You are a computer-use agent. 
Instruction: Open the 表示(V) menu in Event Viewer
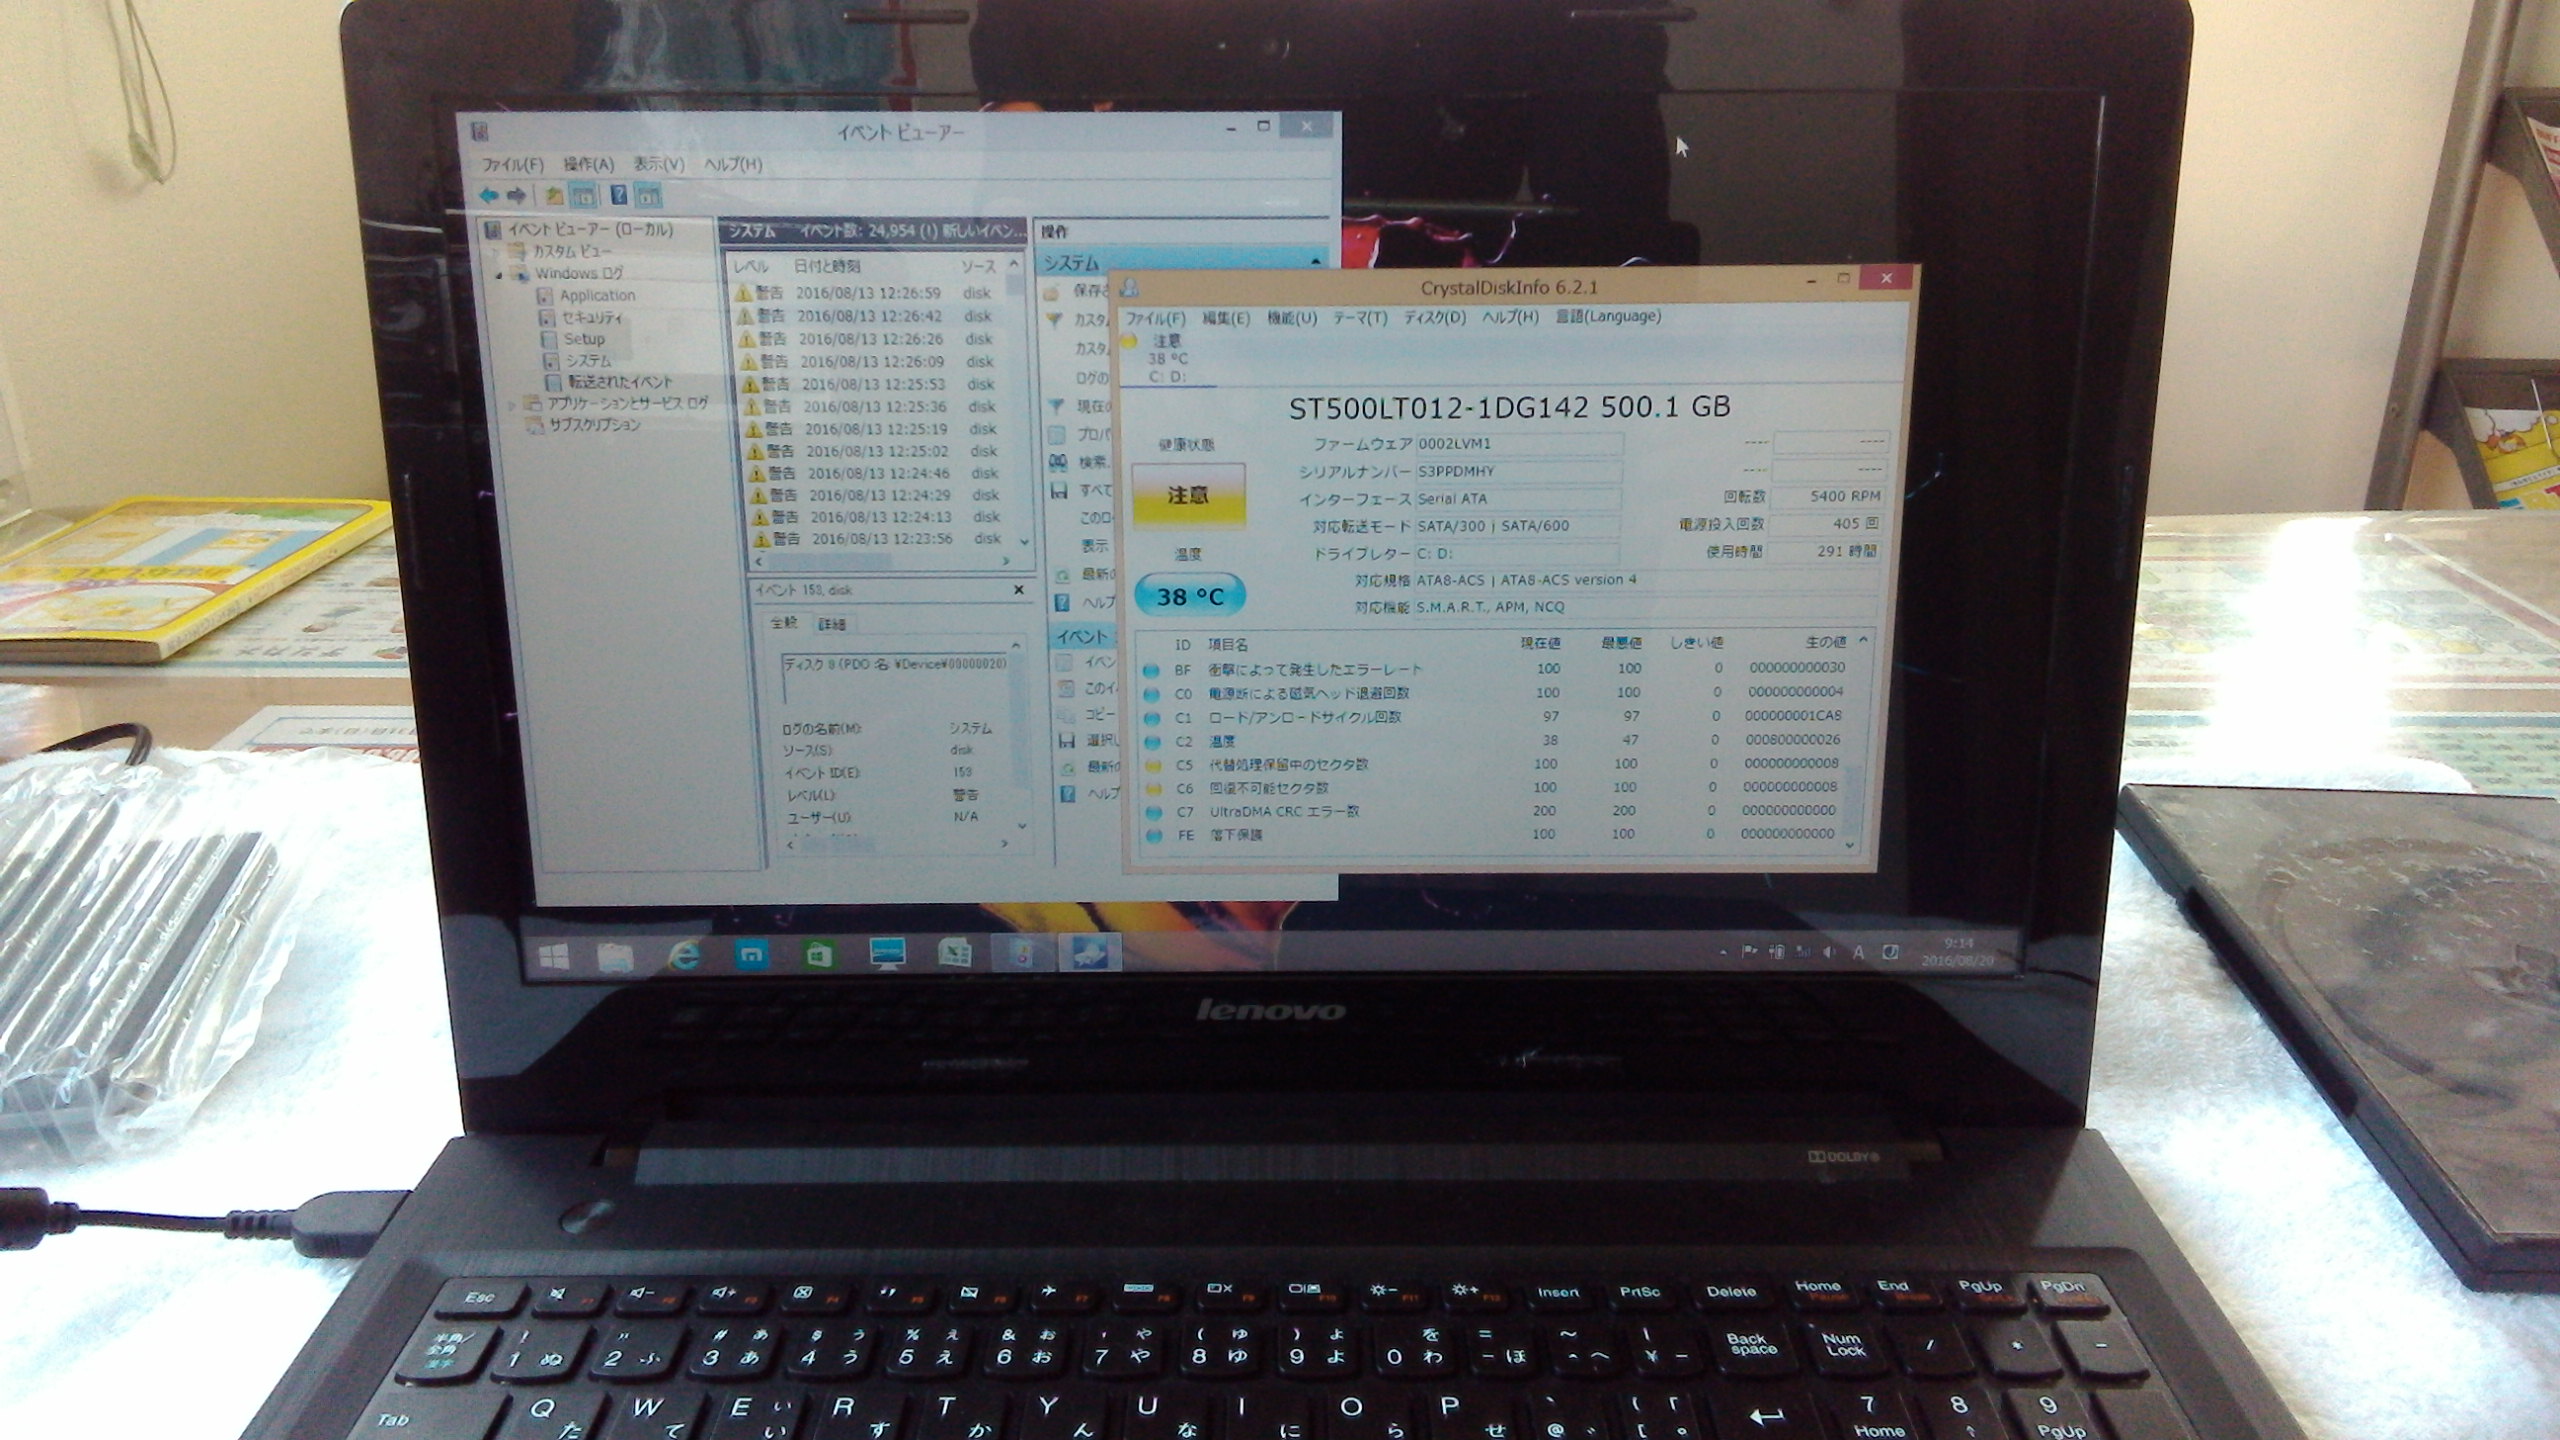click(x=658, y=164)
